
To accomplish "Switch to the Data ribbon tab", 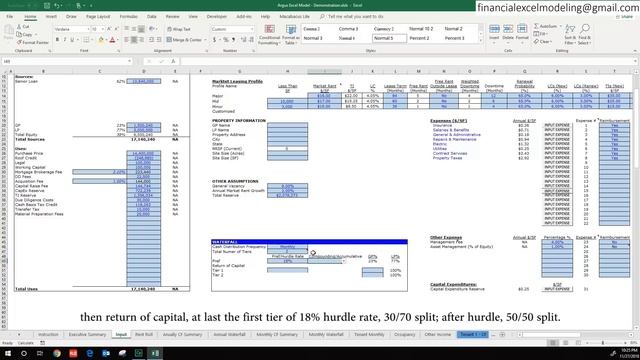I will (152, 17).
